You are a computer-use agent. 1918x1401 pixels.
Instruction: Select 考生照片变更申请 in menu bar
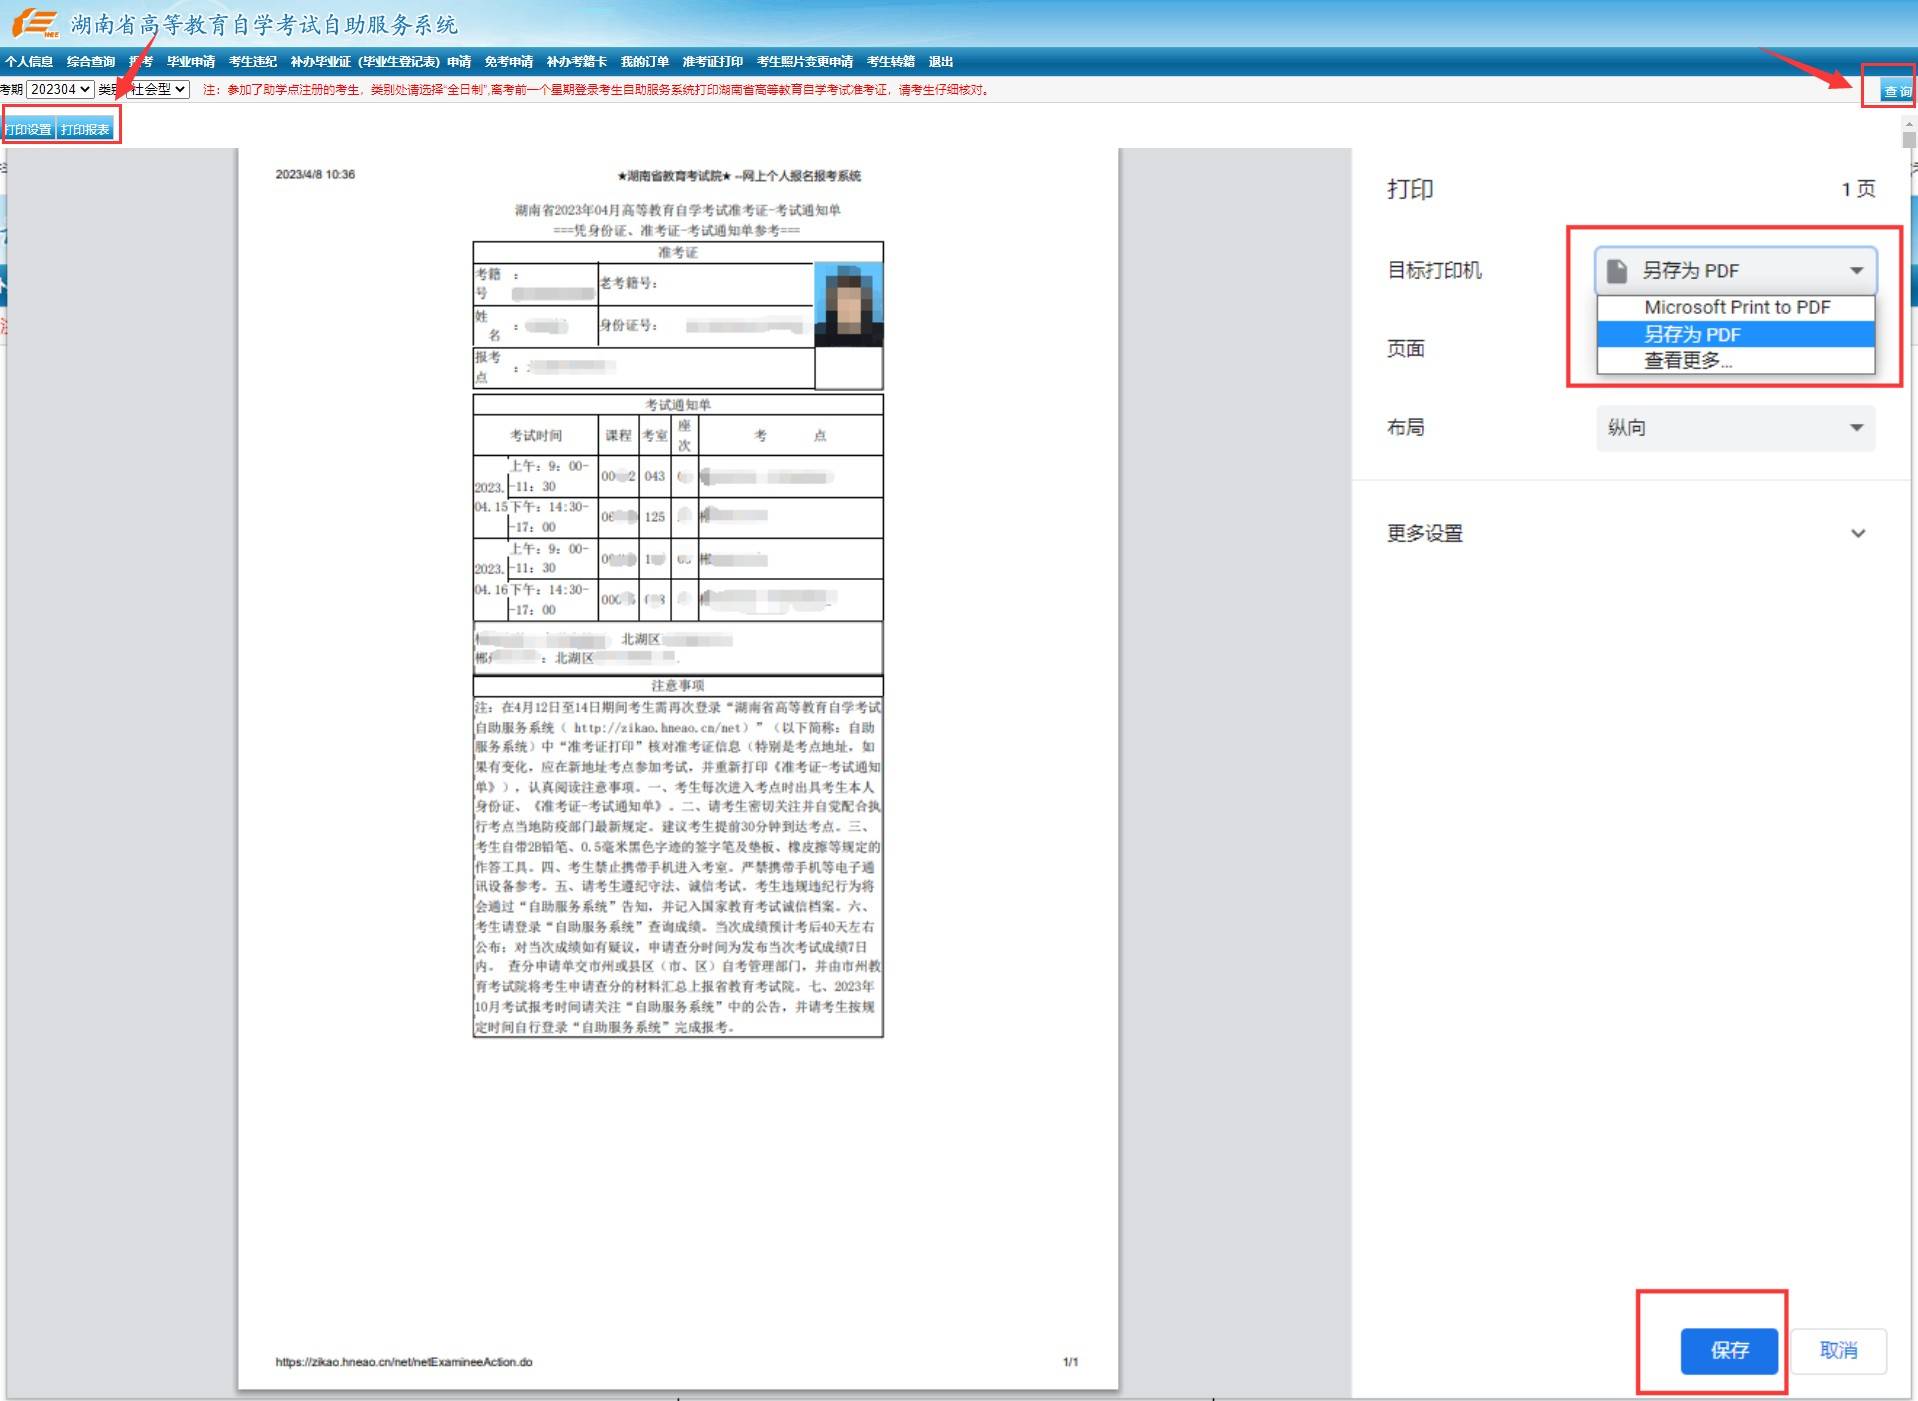pyautogui.click(x=805, y=62)
